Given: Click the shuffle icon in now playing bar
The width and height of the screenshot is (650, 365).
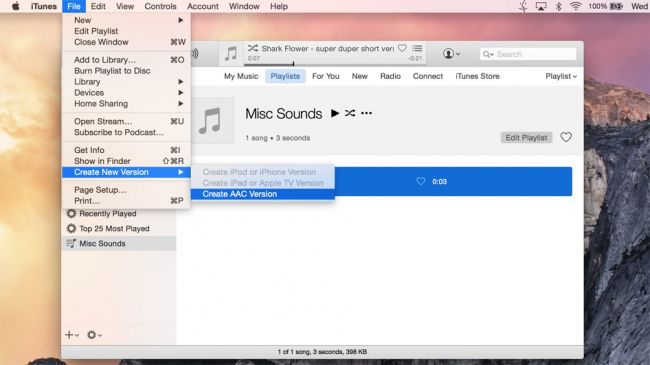Looking at the screenshot, I should [x=253, y=48].
